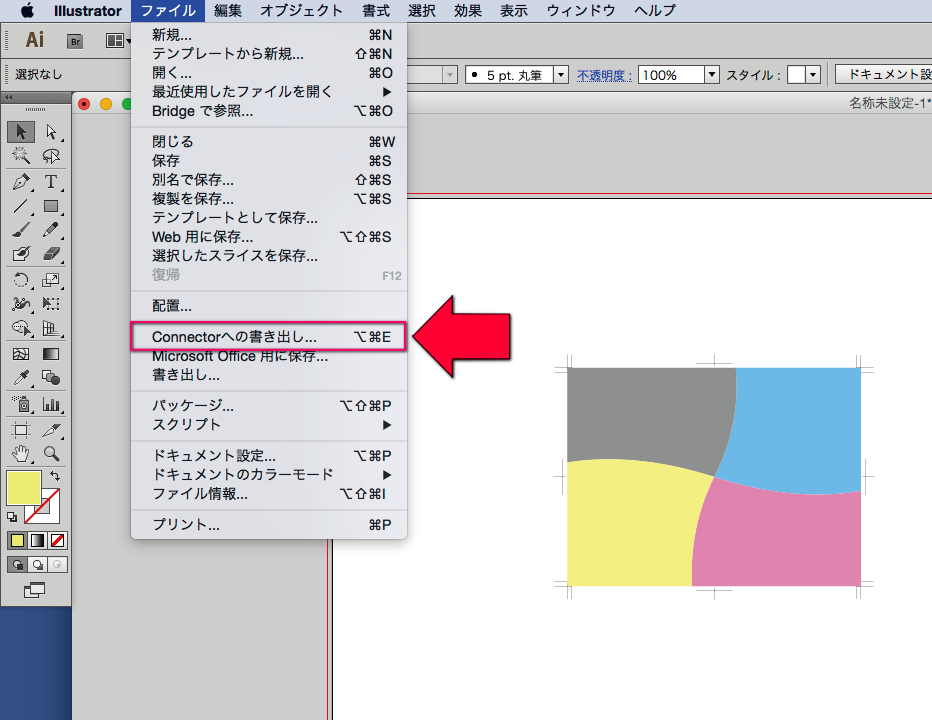Choose the Print menu item
This screenshot has width=932, height=720.
click(x=269, y=524)
